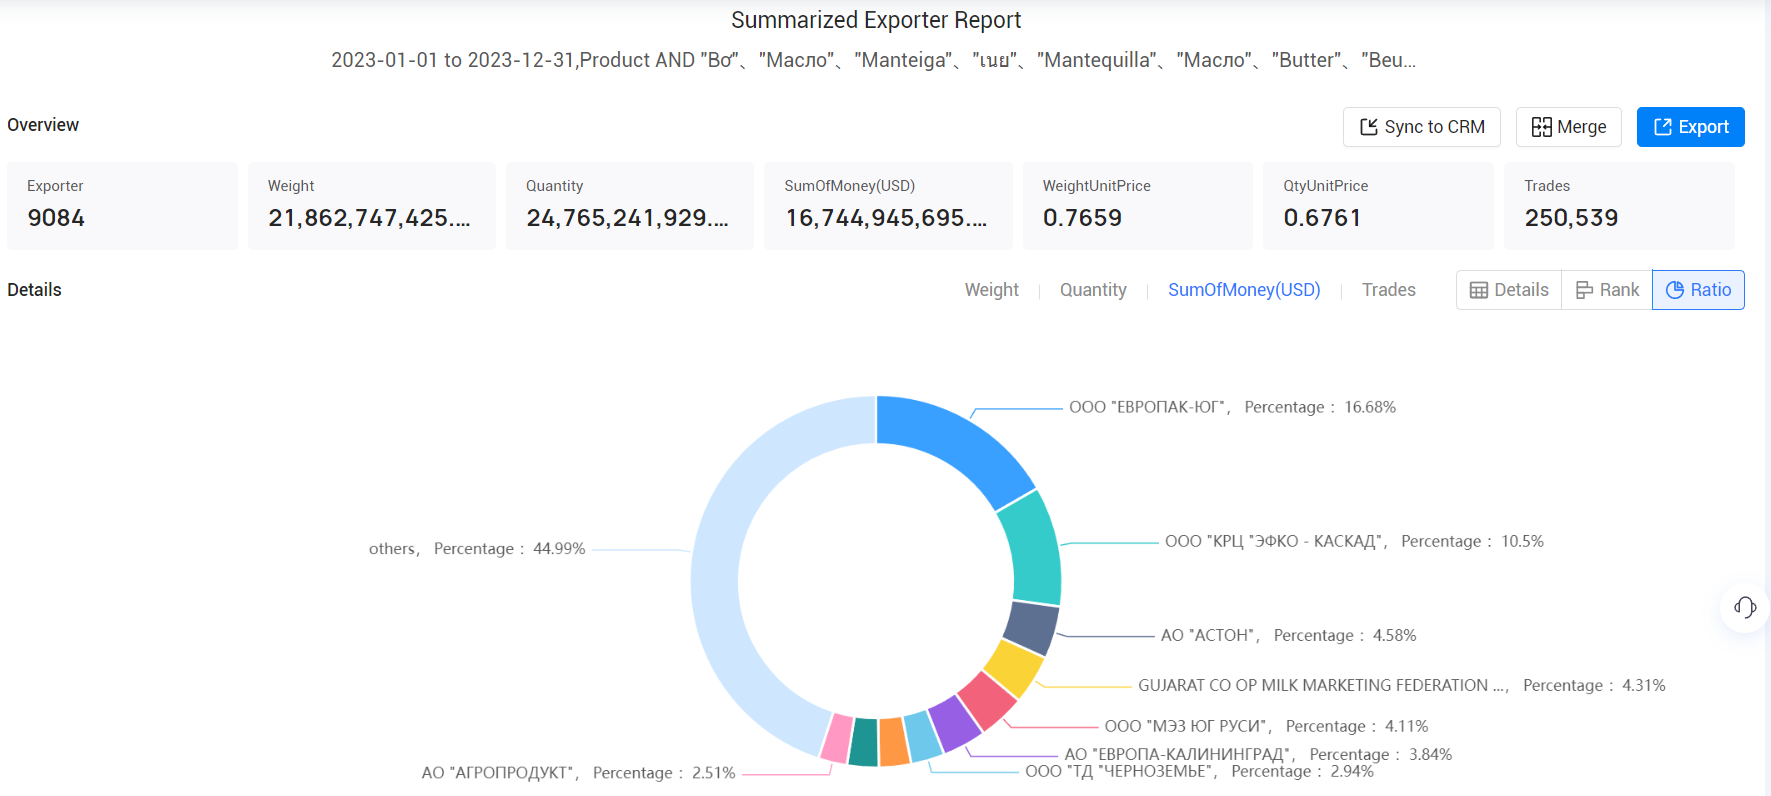Click the Summarized Exporter Report title
Viewport: 1771px width, 796px height.
[x=876, y=20]
